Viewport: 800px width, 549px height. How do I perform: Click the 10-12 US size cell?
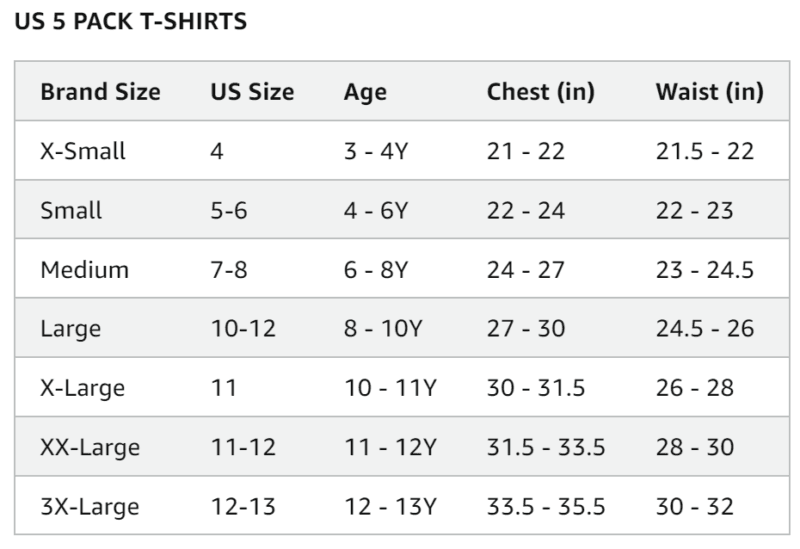[x=243, y=329]
